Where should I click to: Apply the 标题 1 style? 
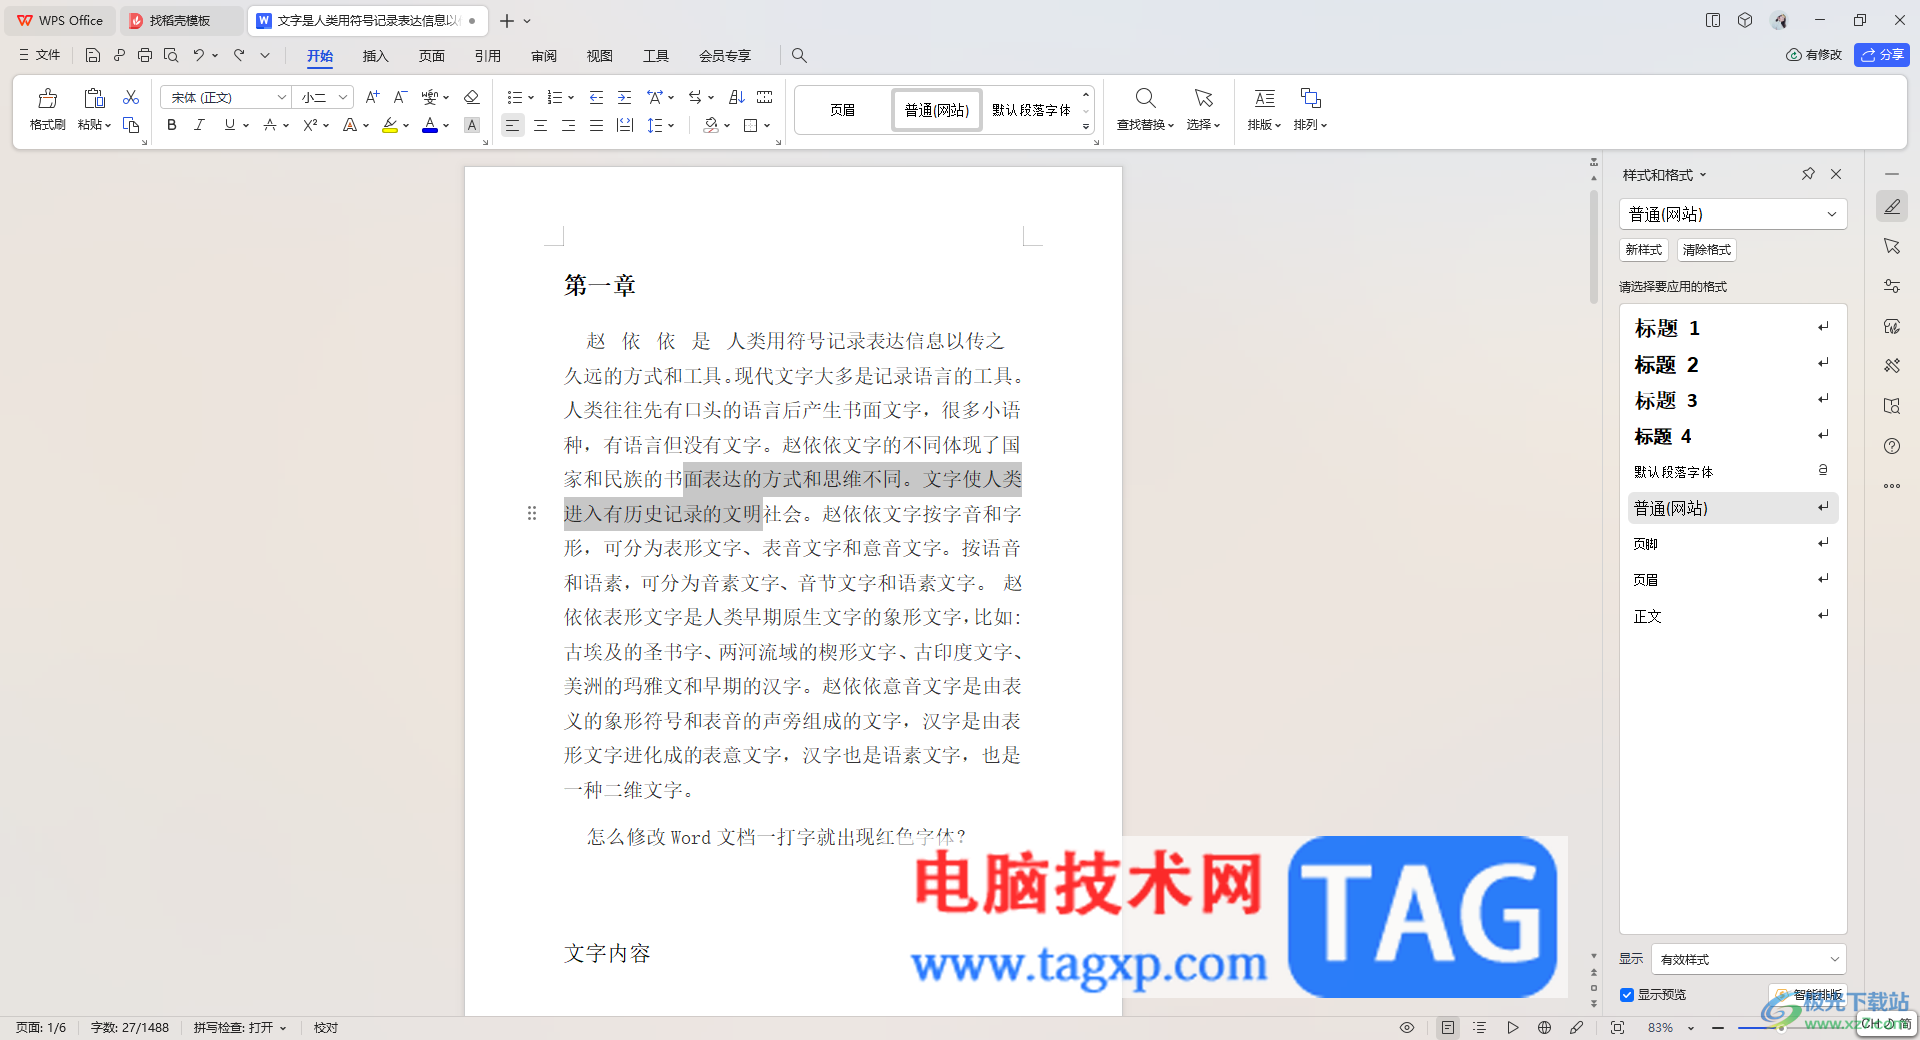[1732, 328]
